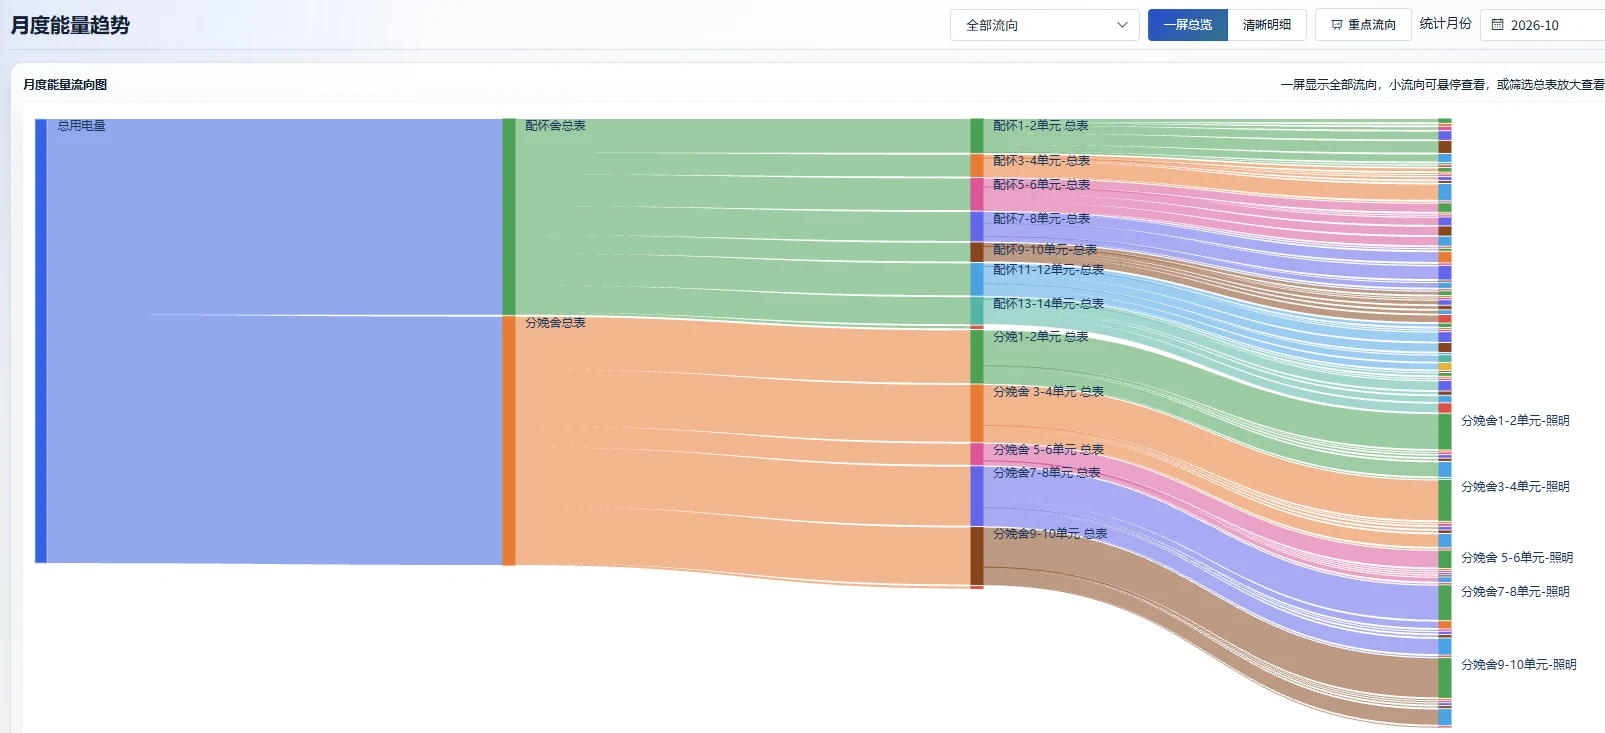1605x733 pixels.
Task: Click the 月度能量流向图 chart title
Action: [65, 85]
